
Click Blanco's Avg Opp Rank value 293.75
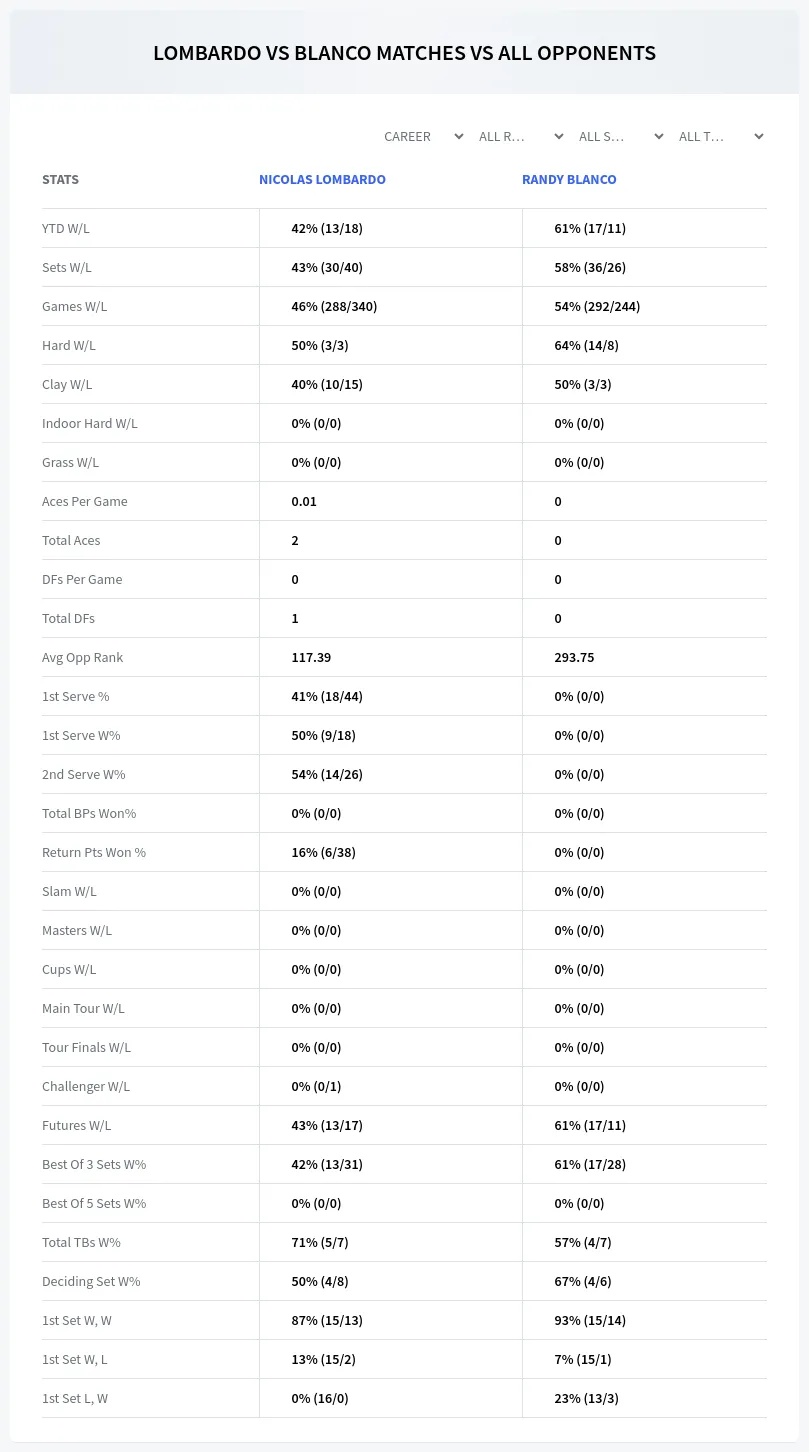click(x=574, y=657)
